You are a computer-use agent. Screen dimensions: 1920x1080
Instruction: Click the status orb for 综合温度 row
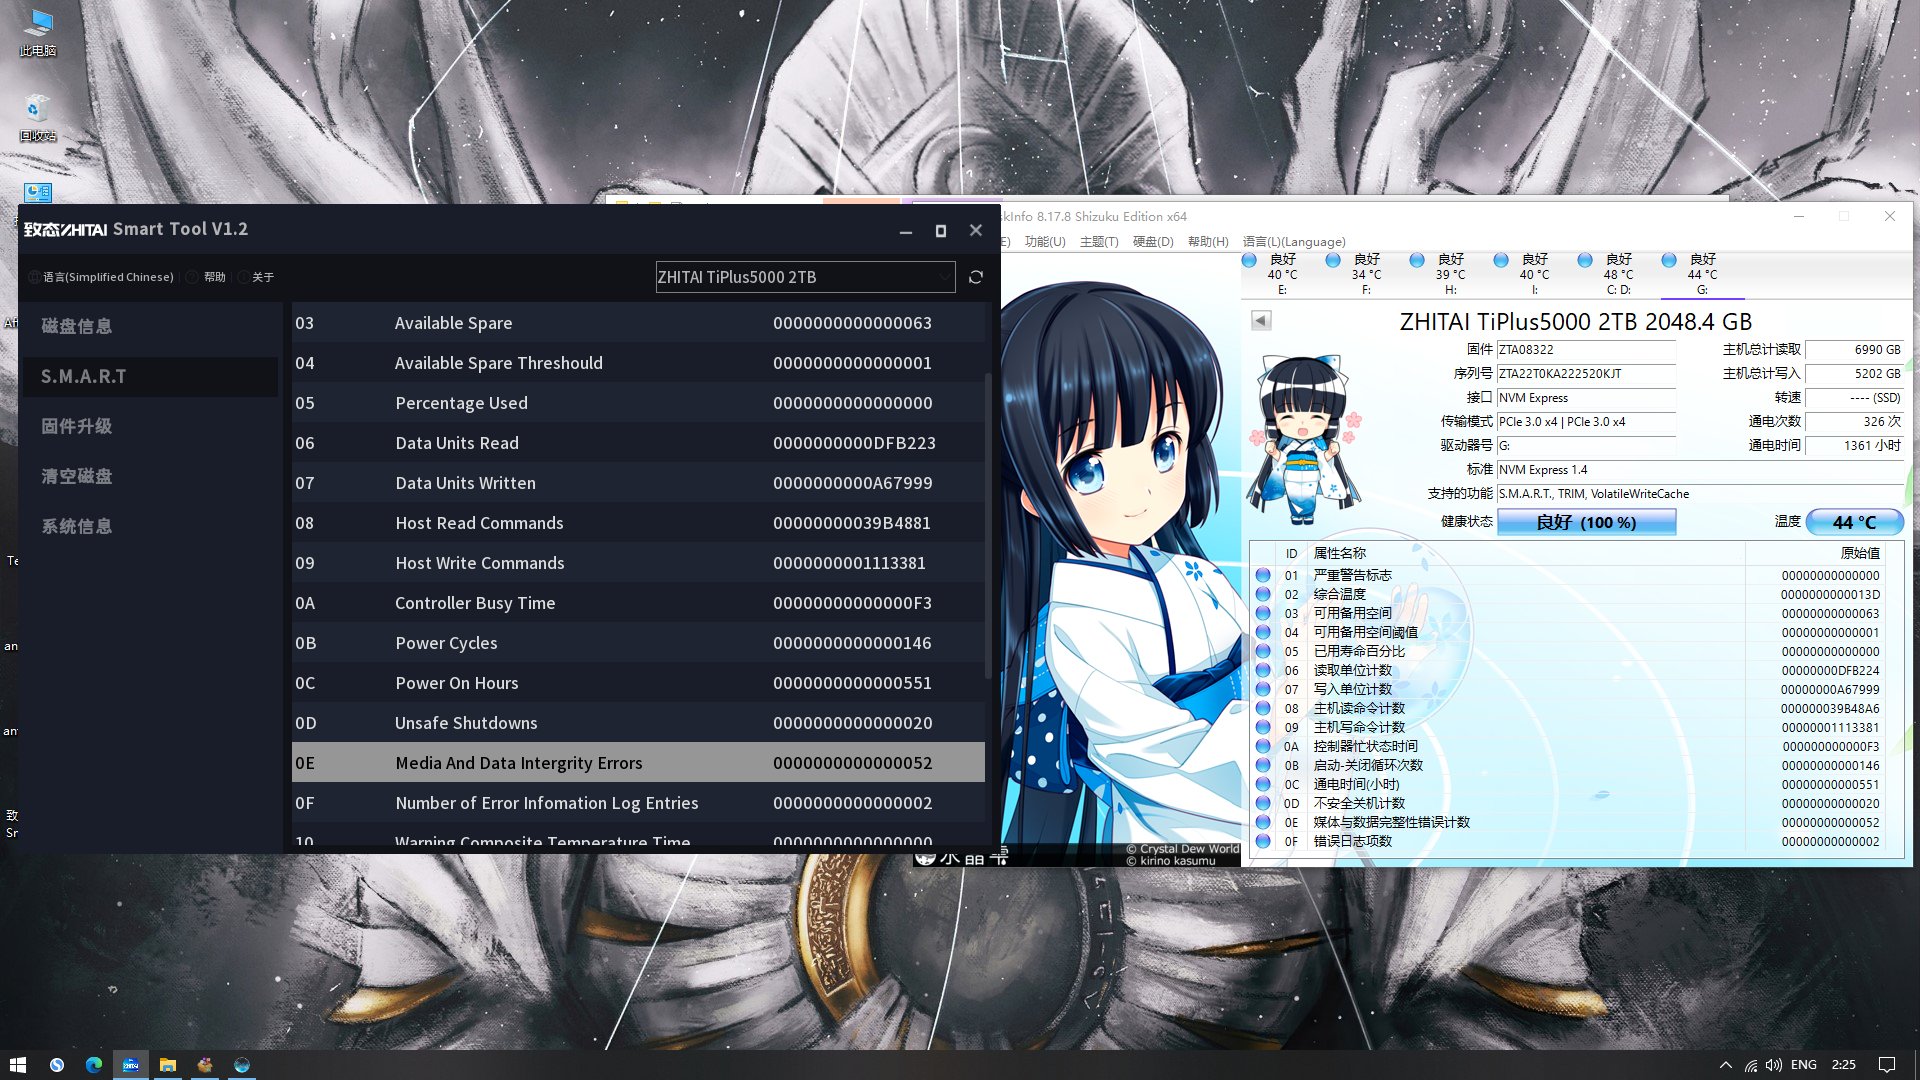pyautogui.click(x=1263, y=594)
